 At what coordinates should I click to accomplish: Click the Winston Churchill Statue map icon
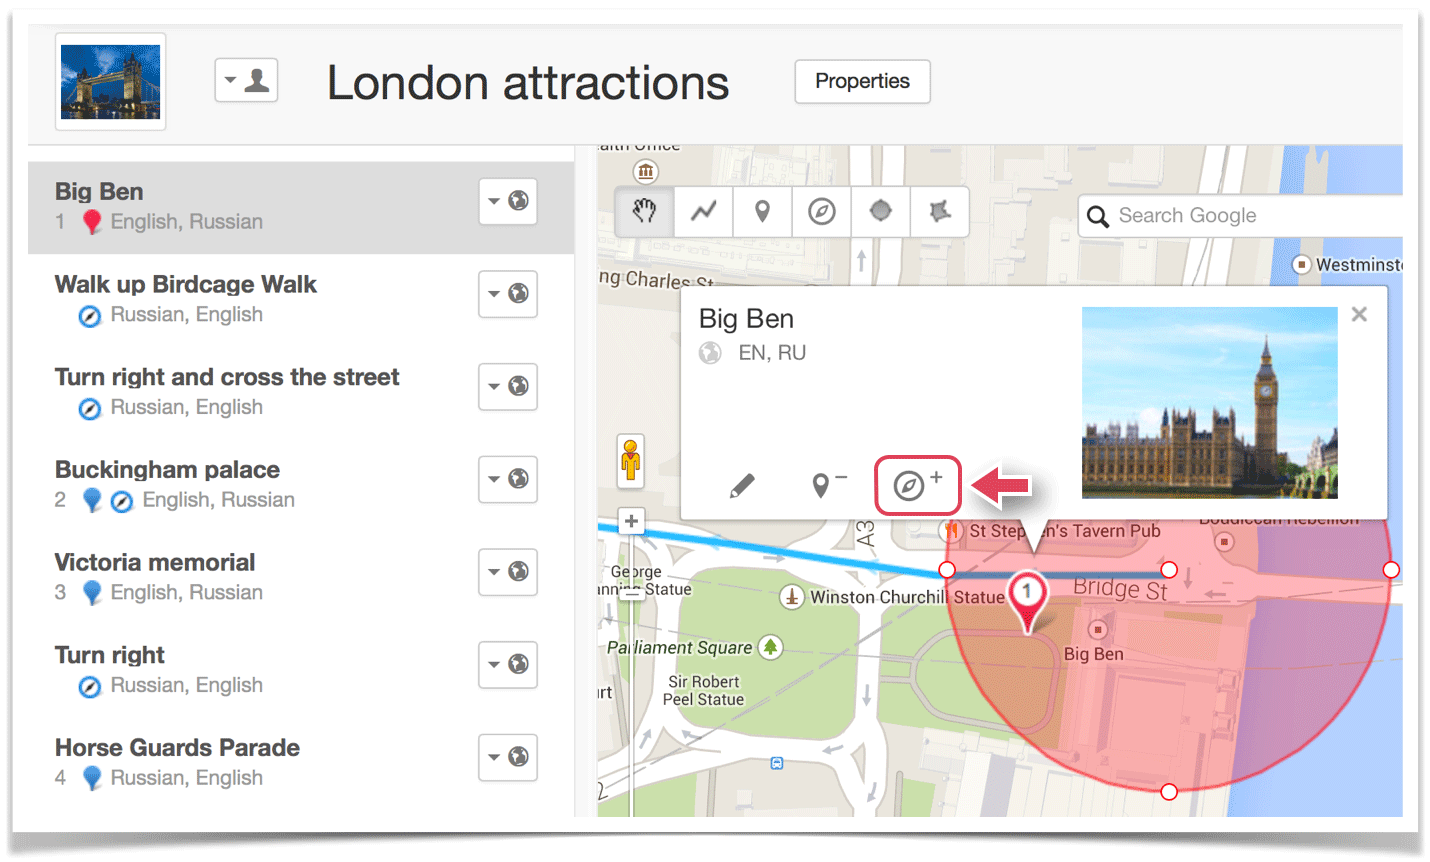click(792, 597)
